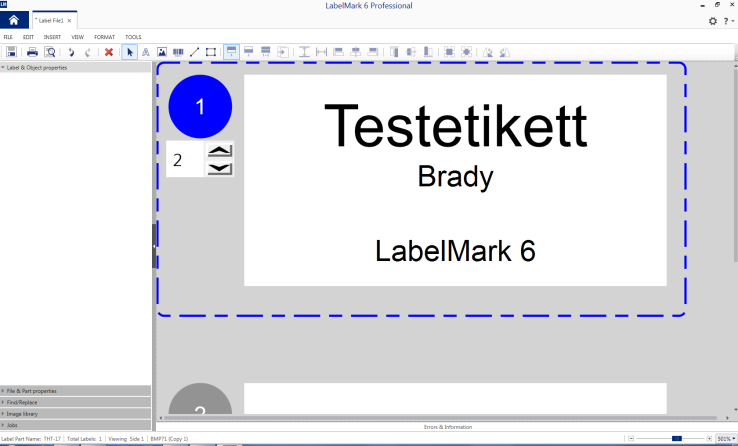Viewport: 738px width, 446px height.
Task: Decrease copies with down arrow
Action: [x=220, y=168]
